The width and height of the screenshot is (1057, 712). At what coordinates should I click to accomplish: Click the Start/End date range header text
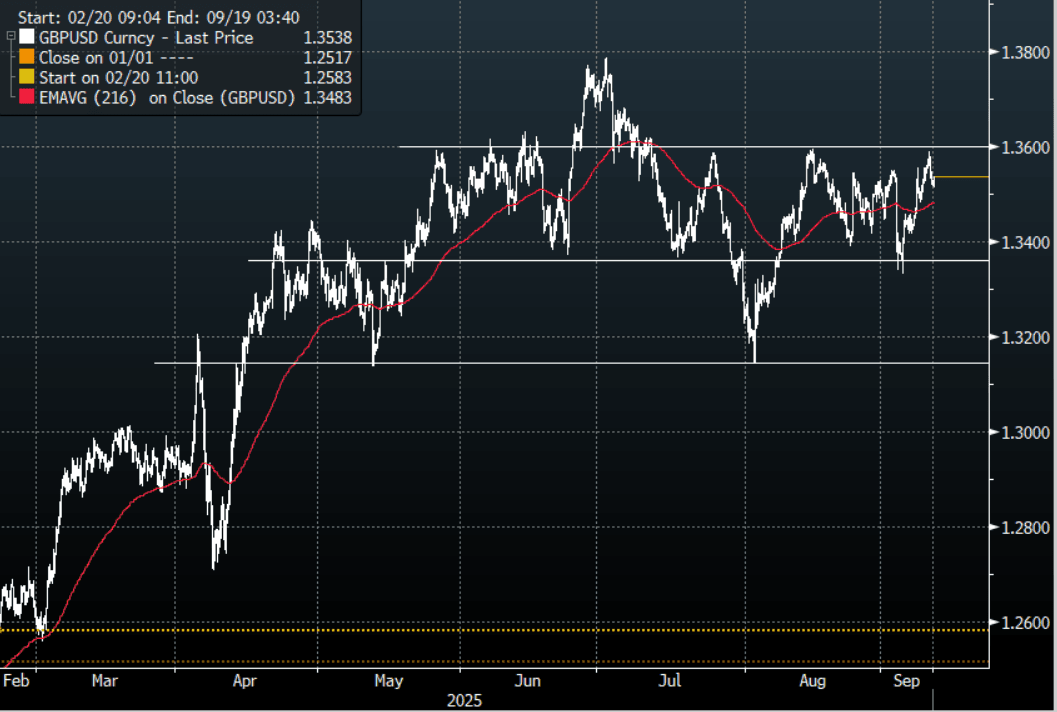click(158, 17)
